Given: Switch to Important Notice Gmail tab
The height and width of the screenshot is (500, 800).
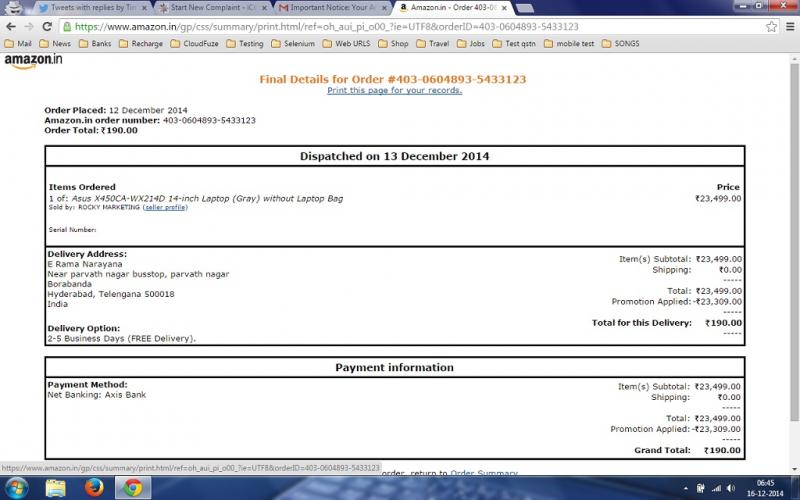Looking at the screenshot, I should [332, 8].
